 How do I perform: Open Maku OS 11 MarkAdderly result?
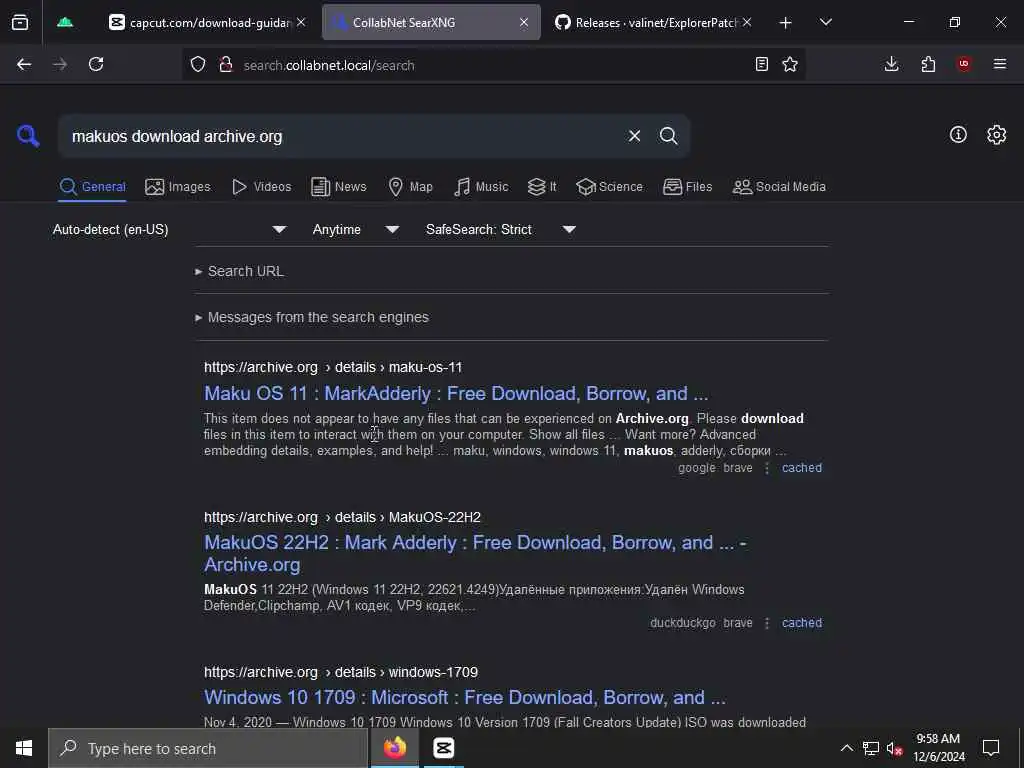point(456,394)
